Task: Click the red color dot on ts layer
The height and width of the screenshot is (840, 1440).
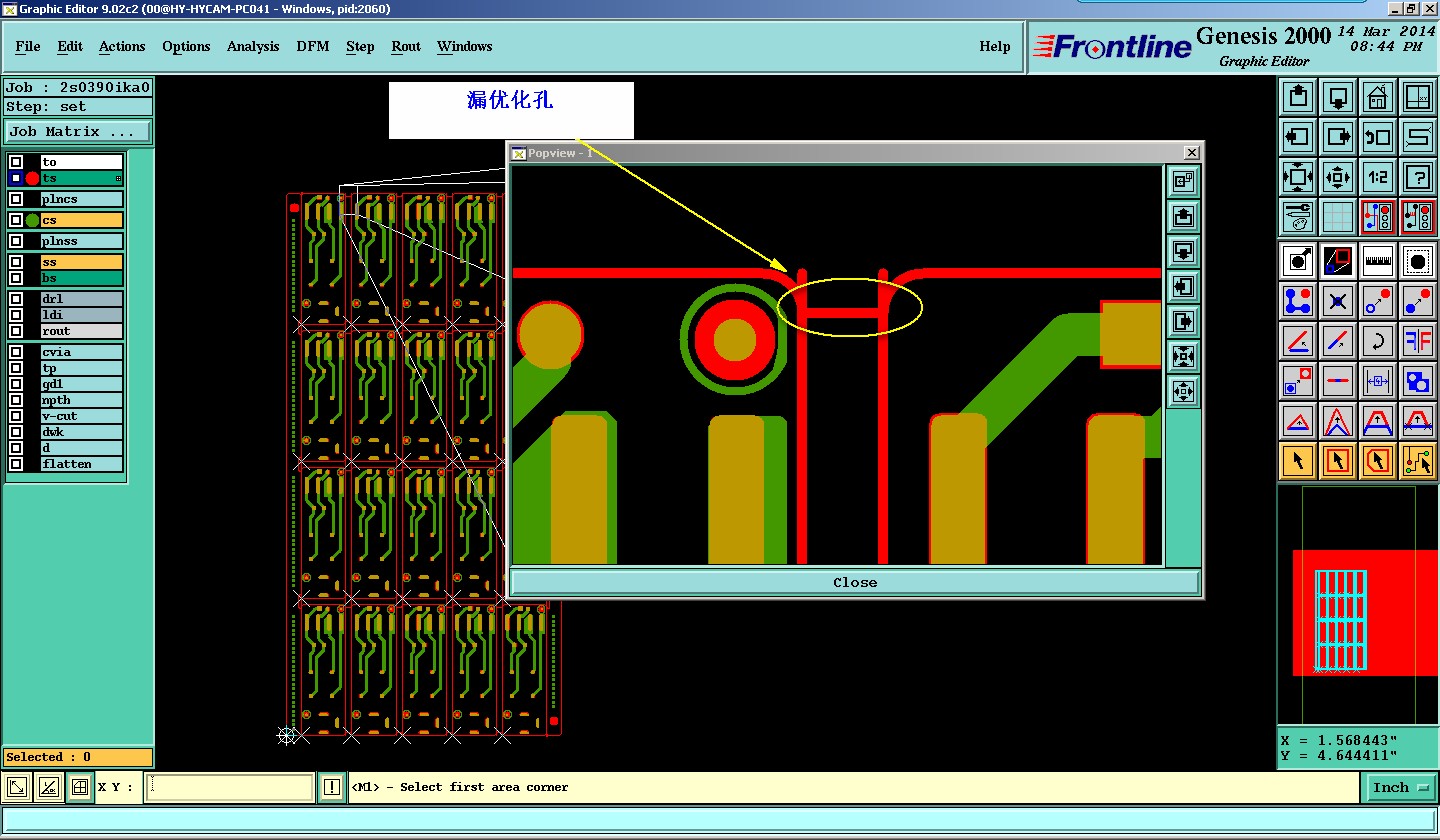Action: coord(32,179)
